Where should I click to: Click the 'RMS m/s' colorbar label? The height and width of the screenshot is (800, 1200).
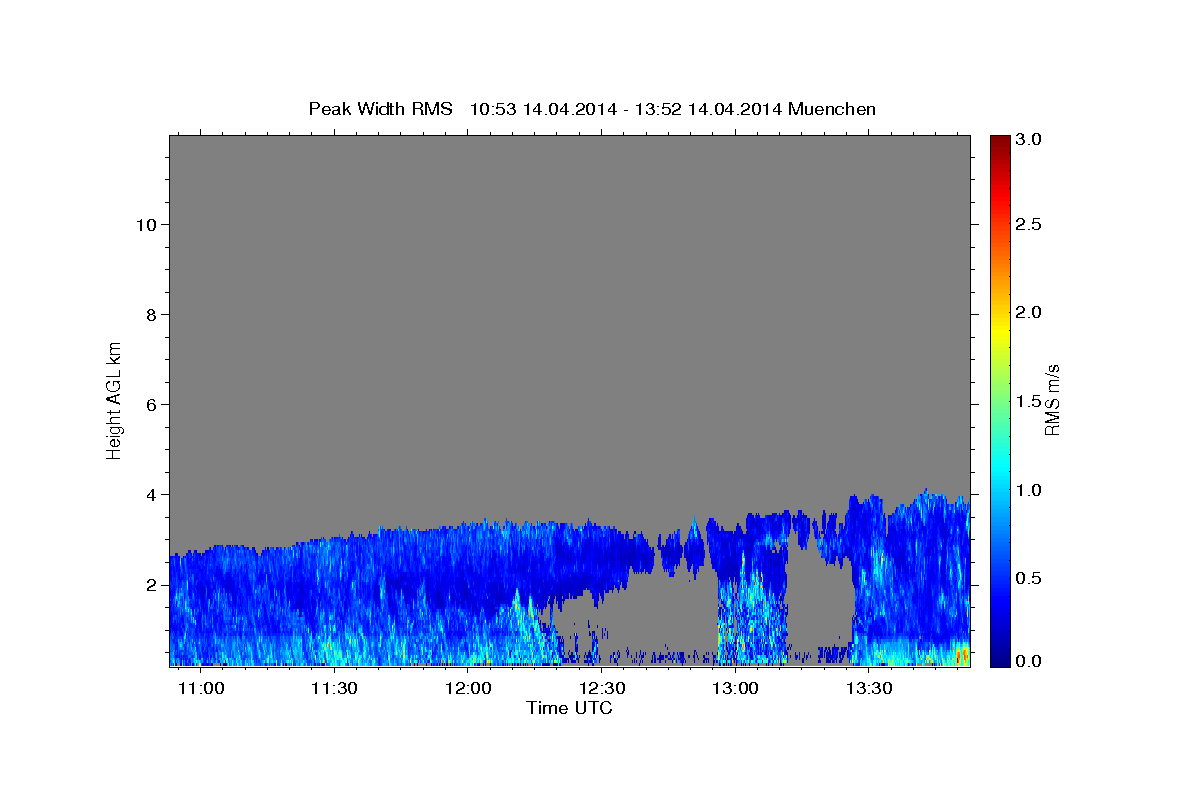pos(1051,399)
